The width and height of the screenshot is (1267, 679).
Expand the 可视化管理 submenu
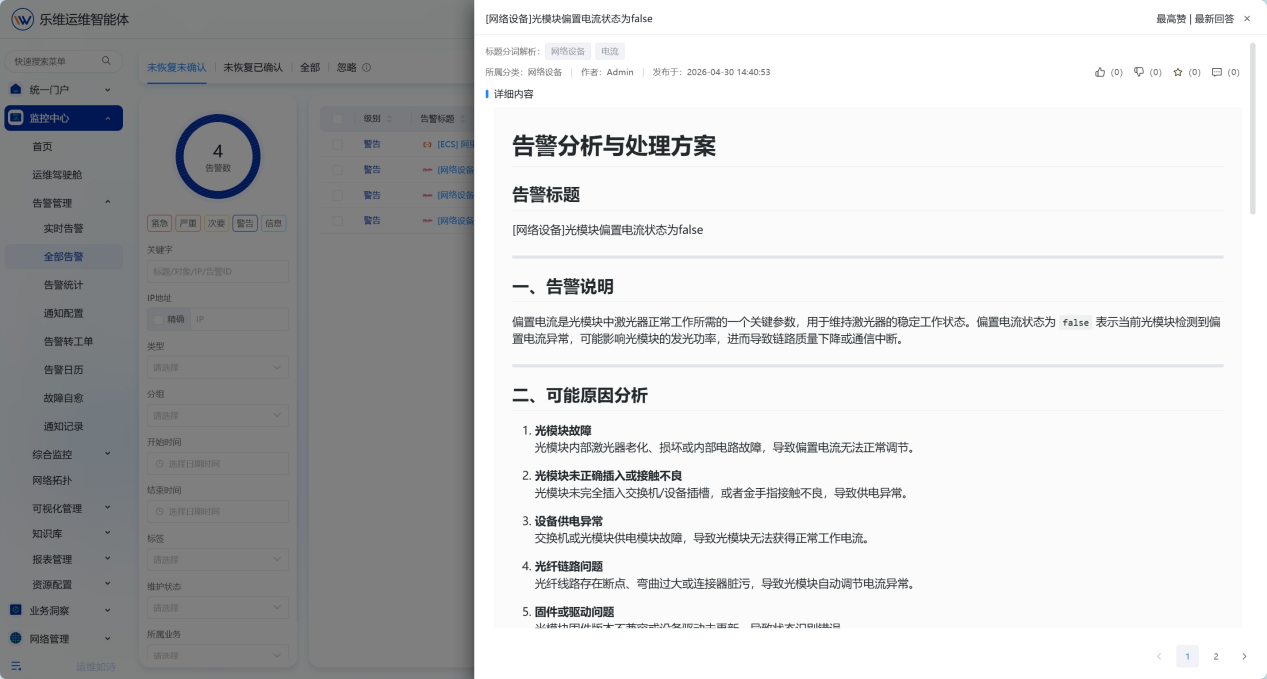[x=107, y=508]
